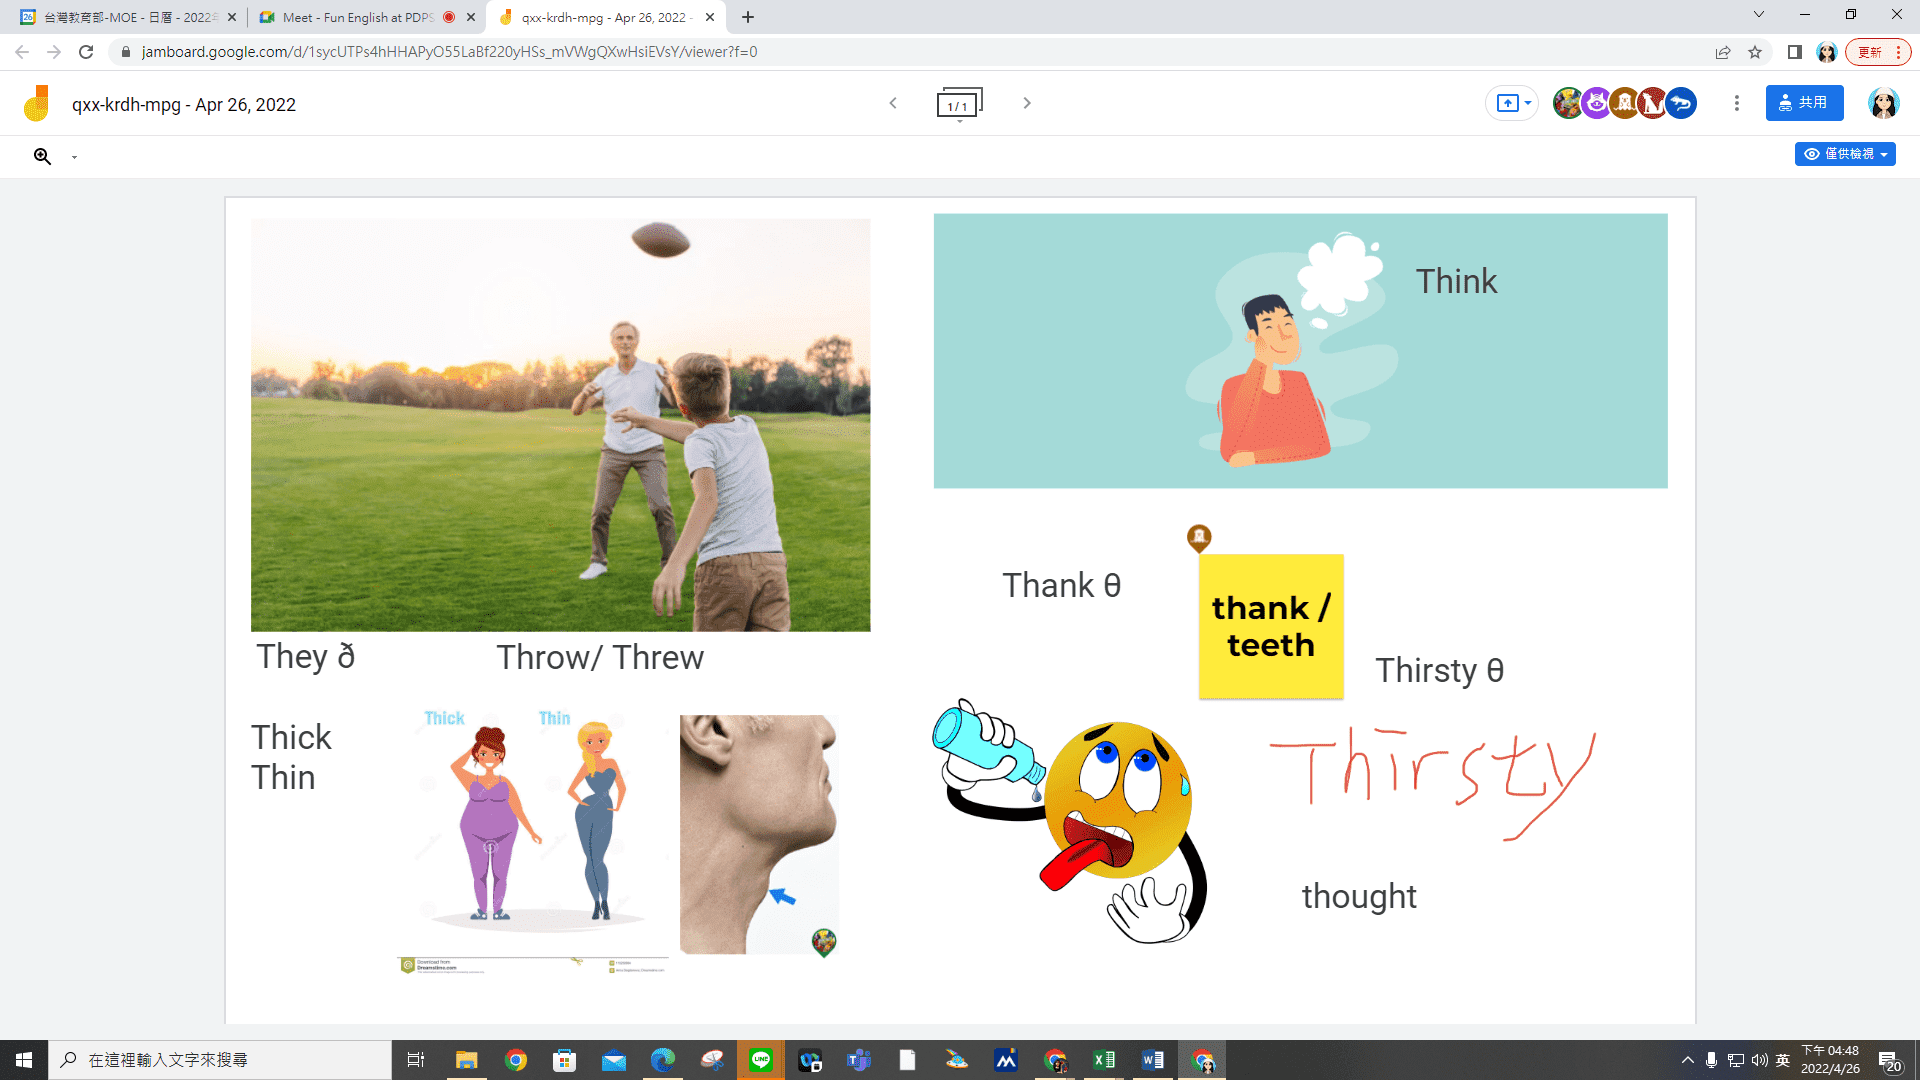Click the 更新 update button
The image size is (1920, 1080).
pyautogui.click(x=1878, y=52)
